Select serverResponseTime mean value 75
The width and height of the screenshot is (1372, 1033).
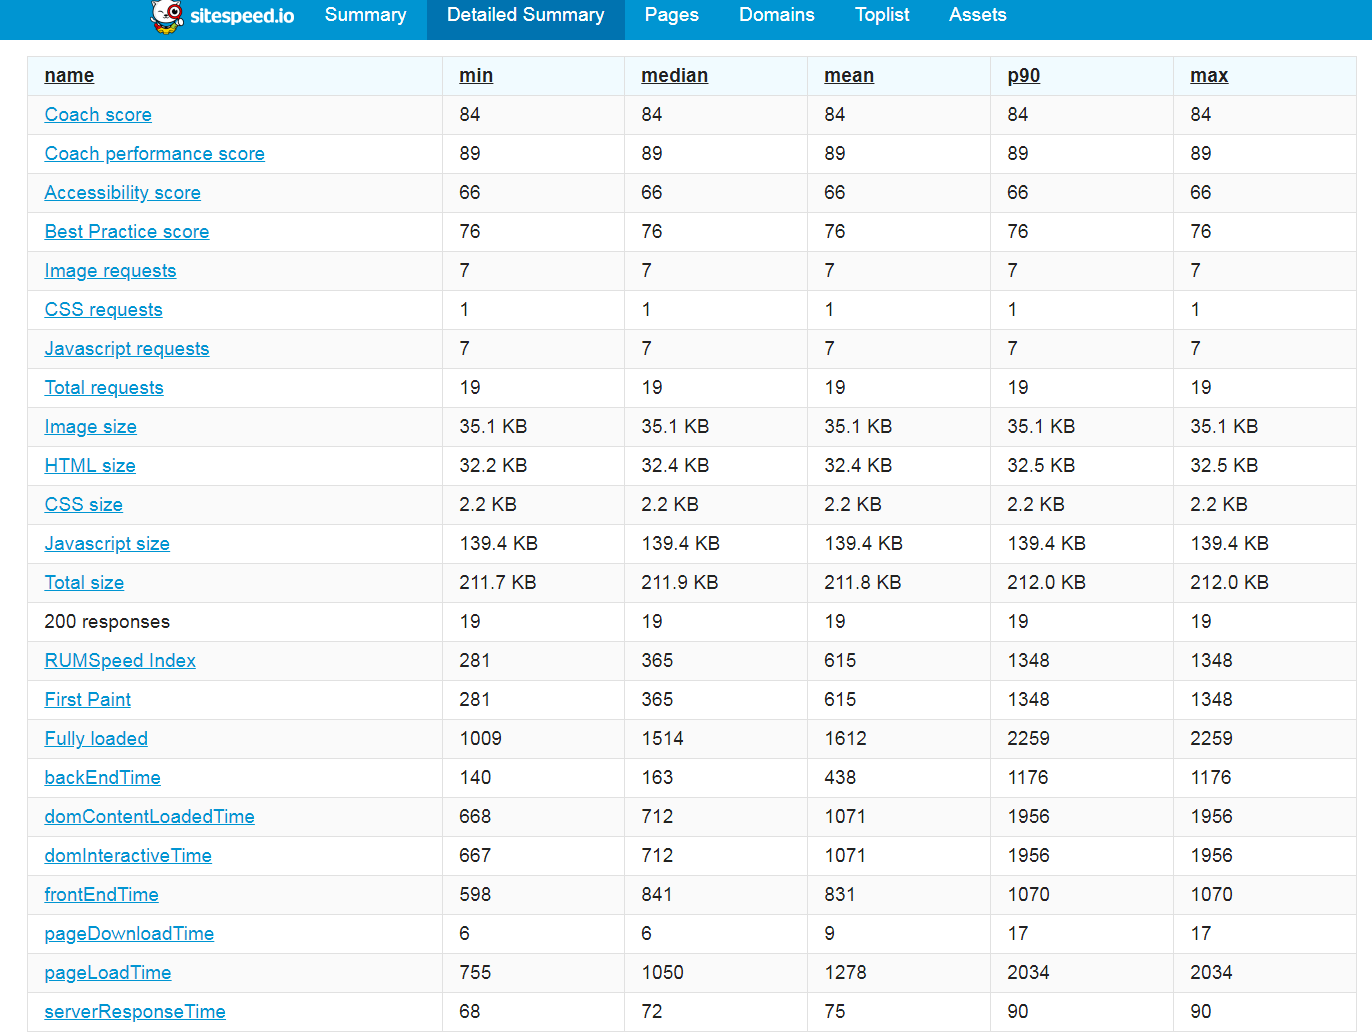click(x=835, y=1012)
